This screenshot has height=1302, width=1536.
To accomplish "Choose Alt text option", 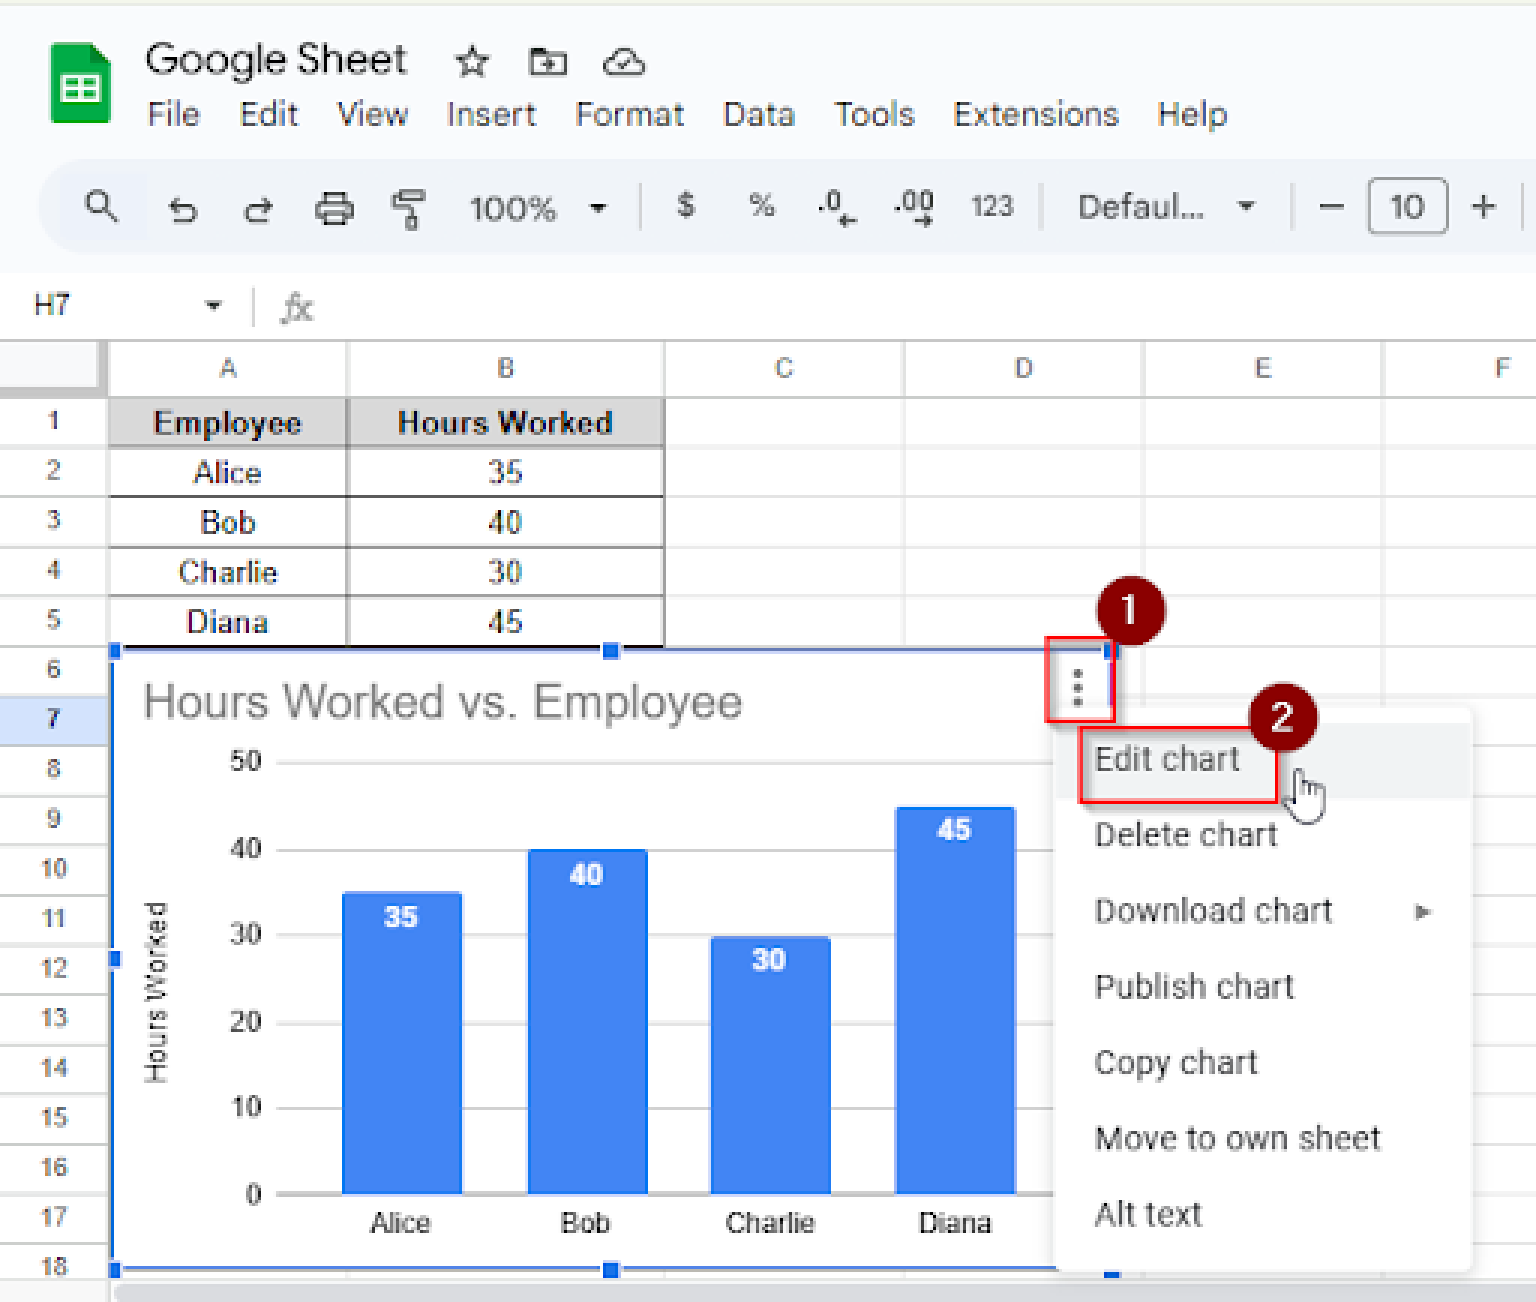I will click(x=1263, y=1215).
